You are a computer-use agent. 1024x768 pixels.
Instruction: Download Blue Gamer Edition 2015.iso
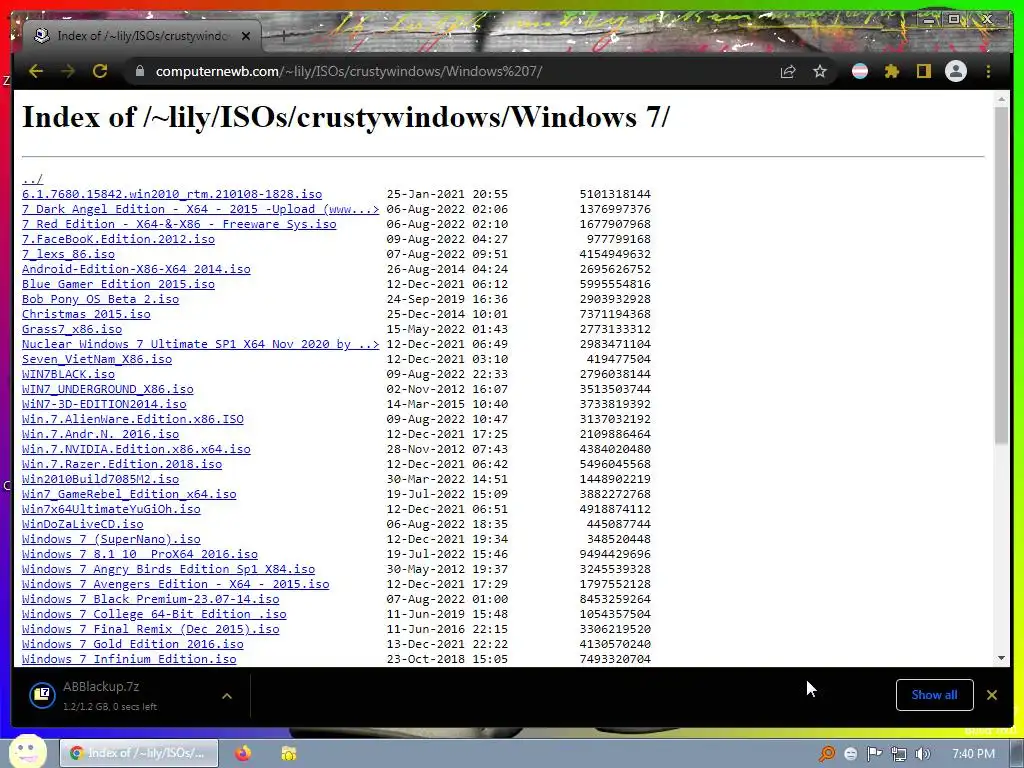tap(118, 284)
